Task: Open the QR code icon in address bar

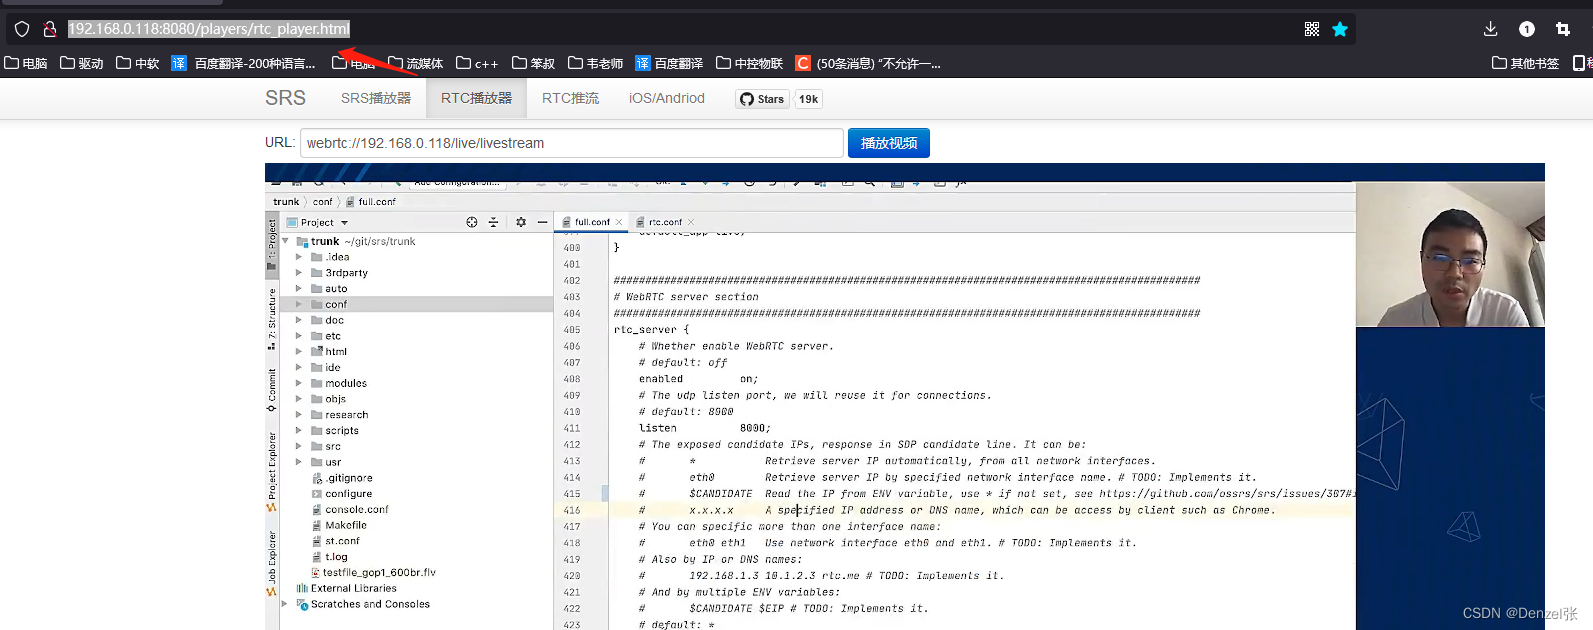Action: tap(1312, 29)
